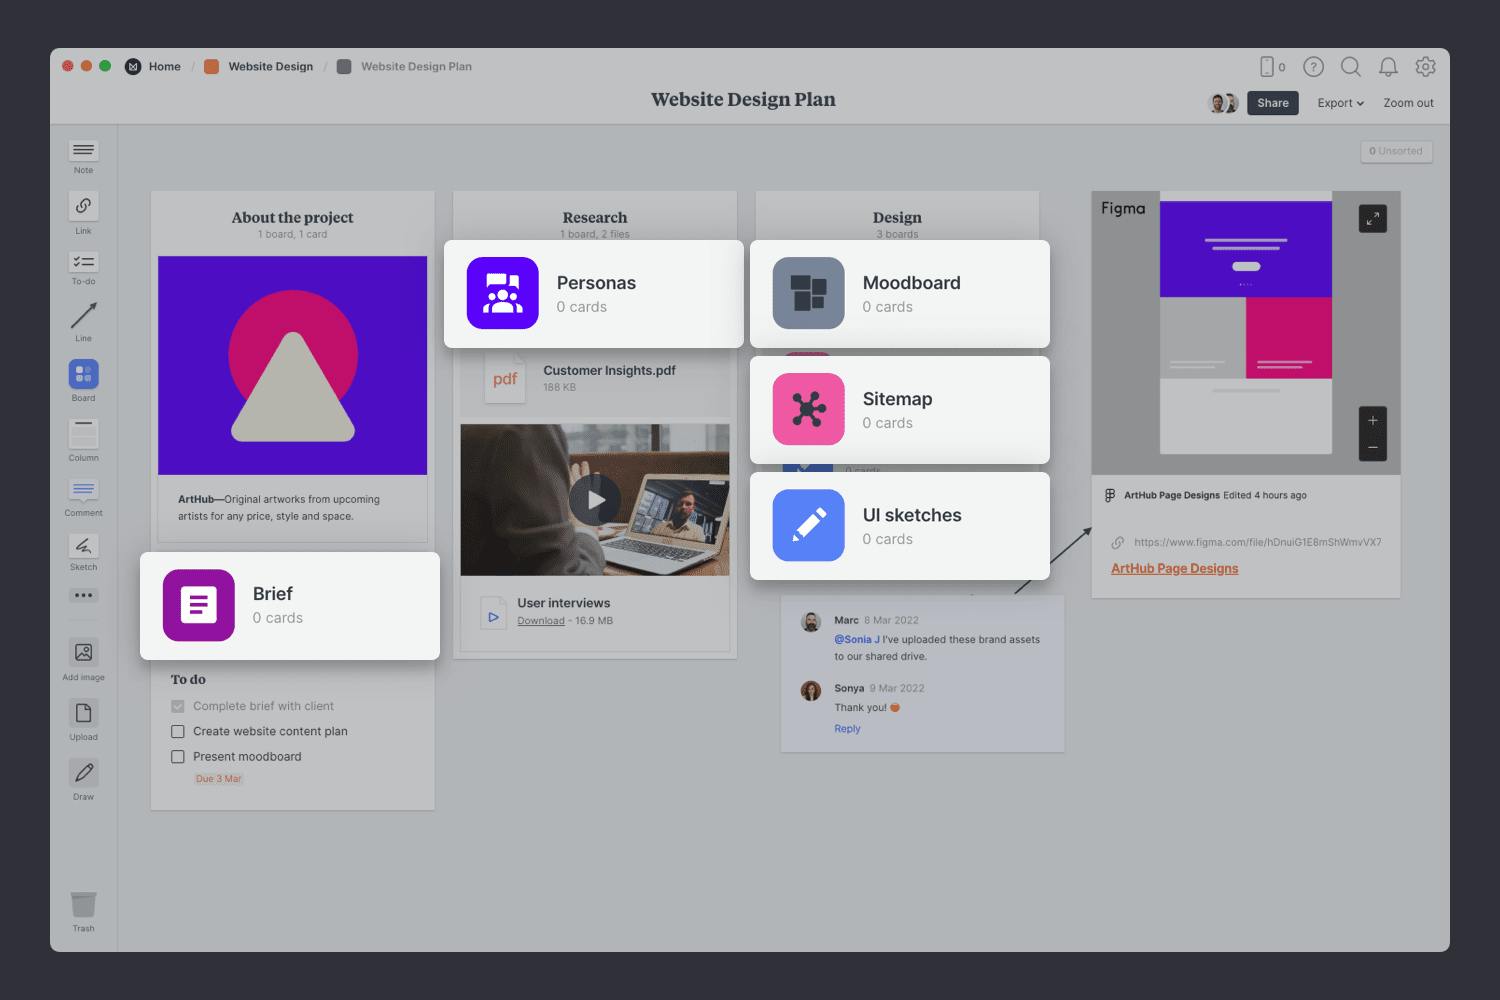This screenshot has height=1000, width=1500.
Task: Show more tools via three dots
Action: 83,596
